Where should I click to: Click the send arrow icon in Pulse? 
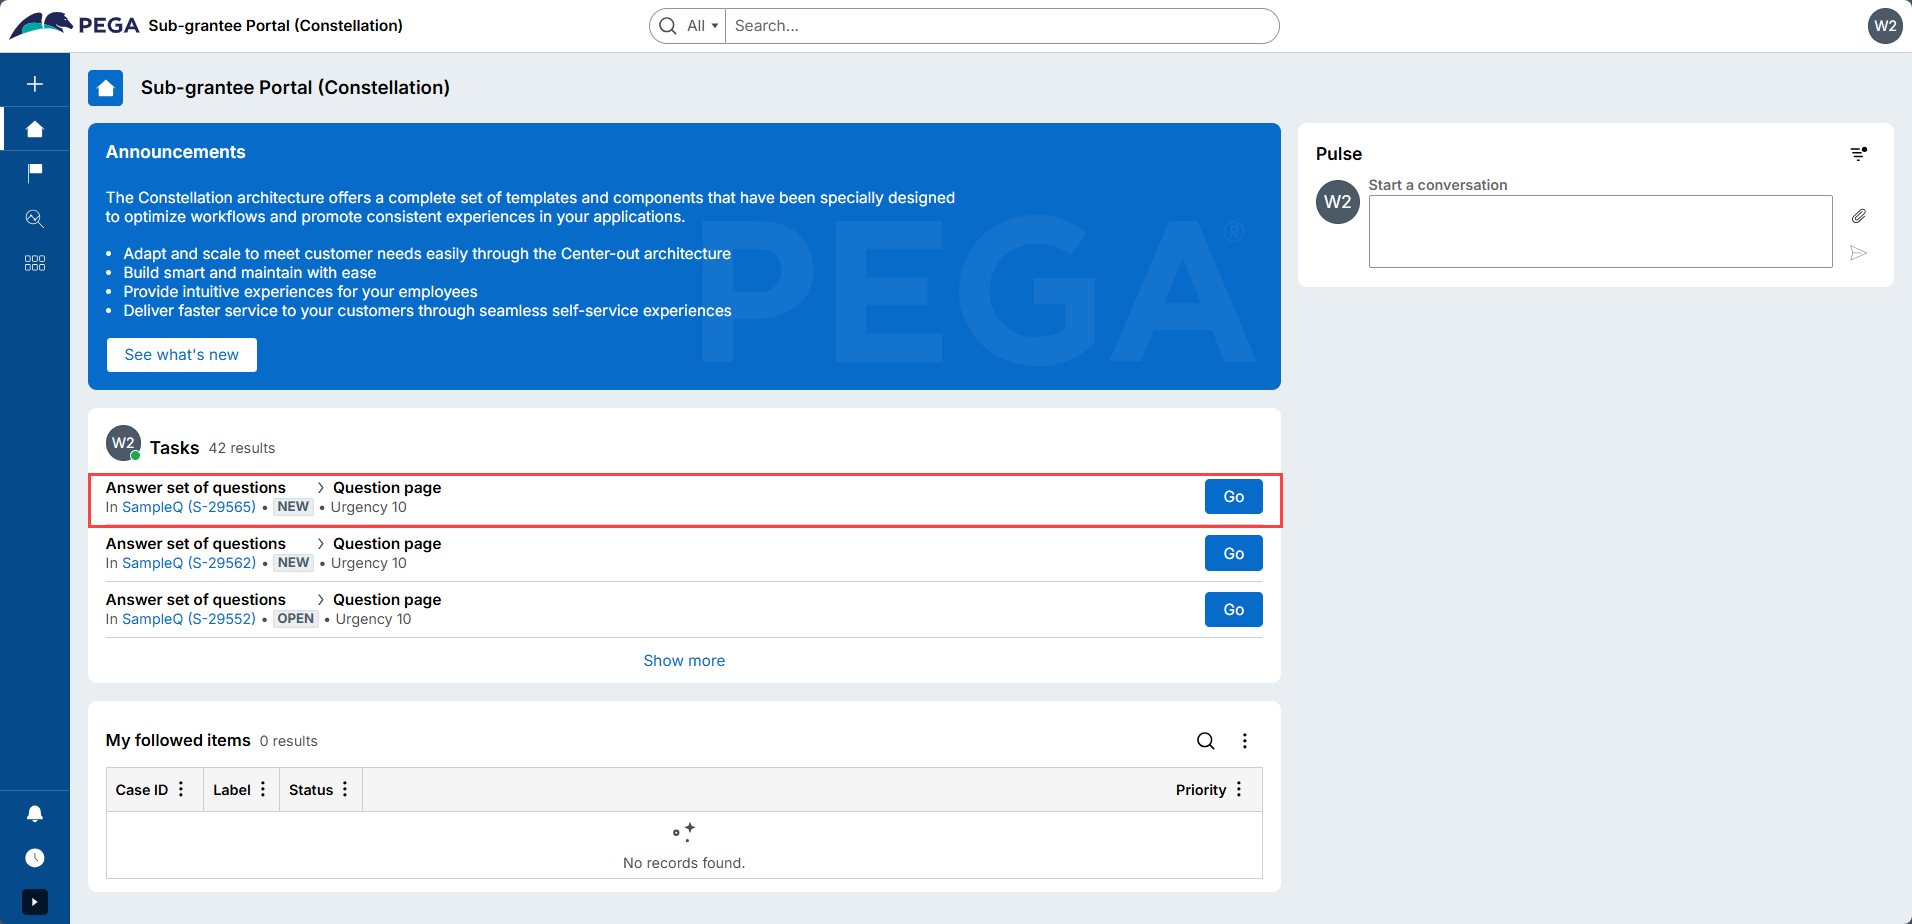click(1858, 253)
